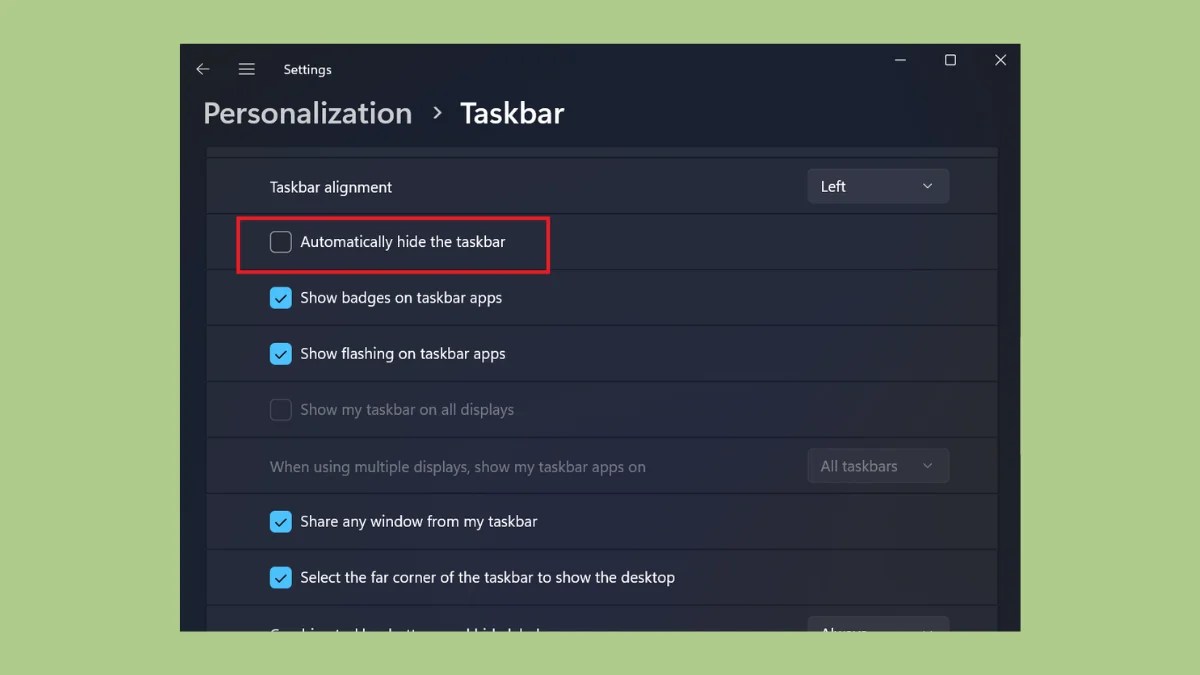Check Show my taskbar on all displays
1200x675 pixels.
click(x=280, y=409)
